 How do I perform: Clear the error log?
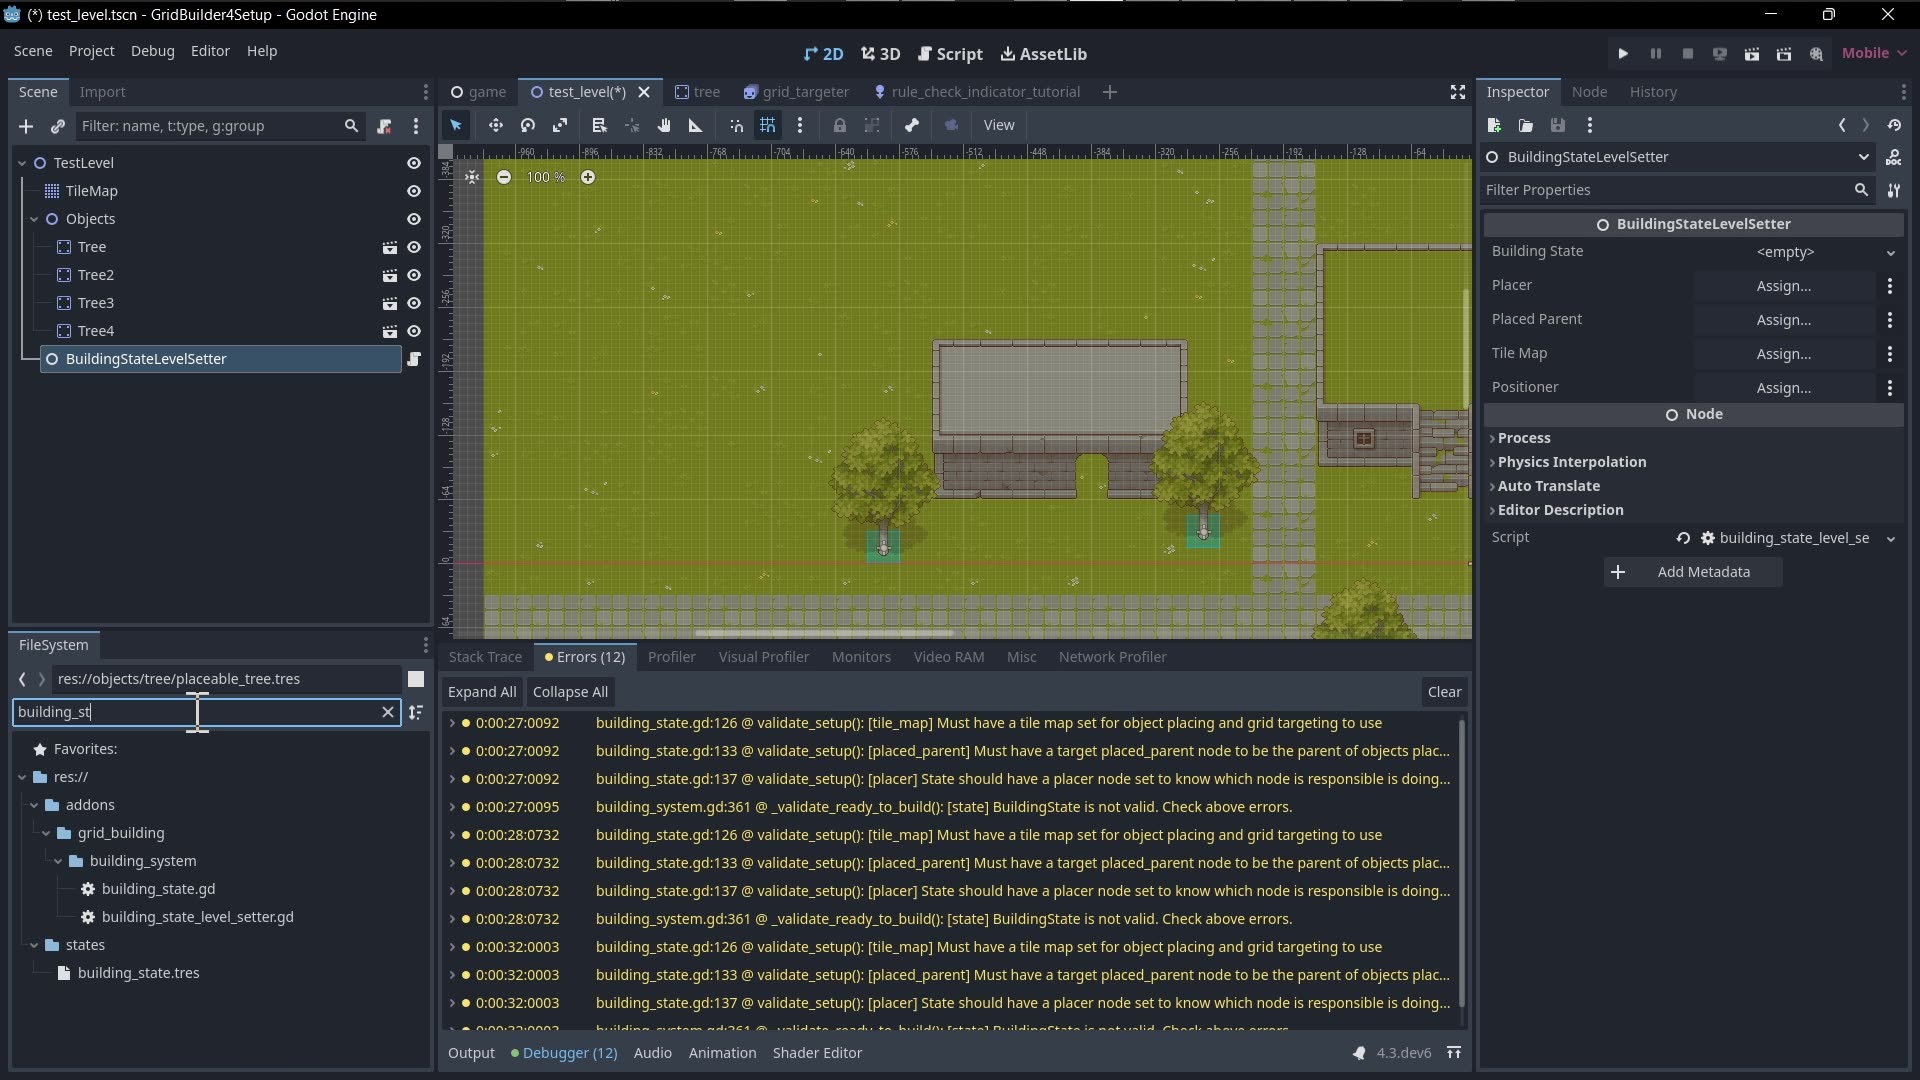(1444, 692)
